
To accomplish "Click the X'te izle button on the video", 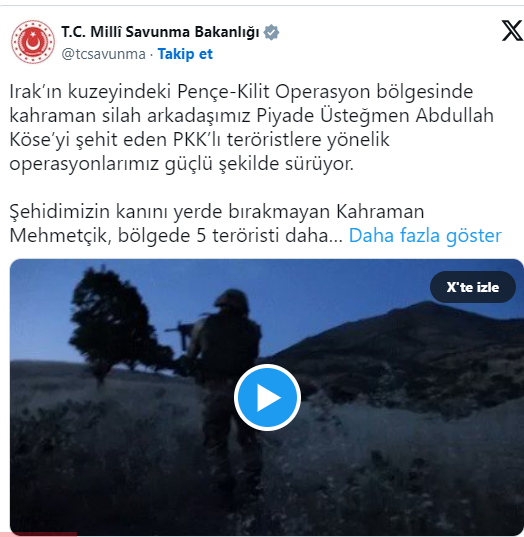I will pyautogui.click(x=473, y=287).
